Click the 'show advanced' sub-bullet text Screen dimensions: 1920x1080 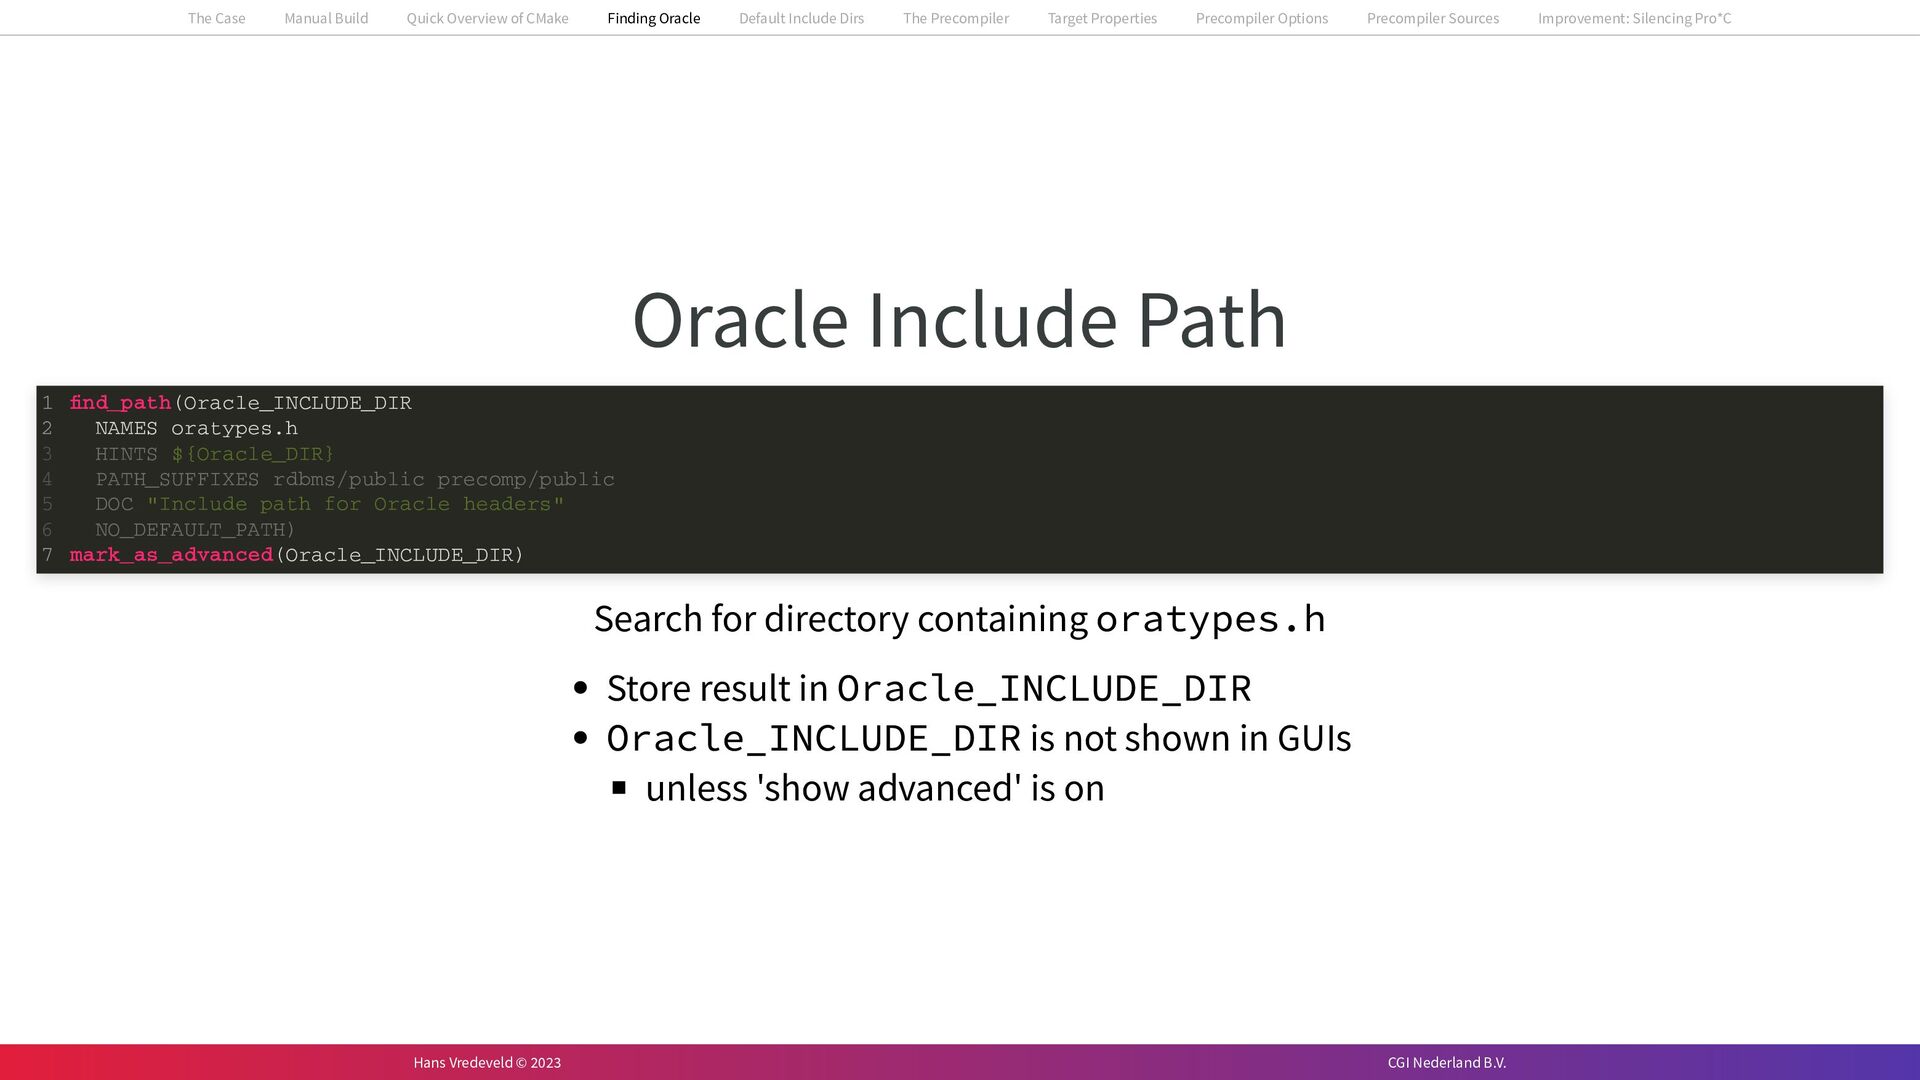874,788
